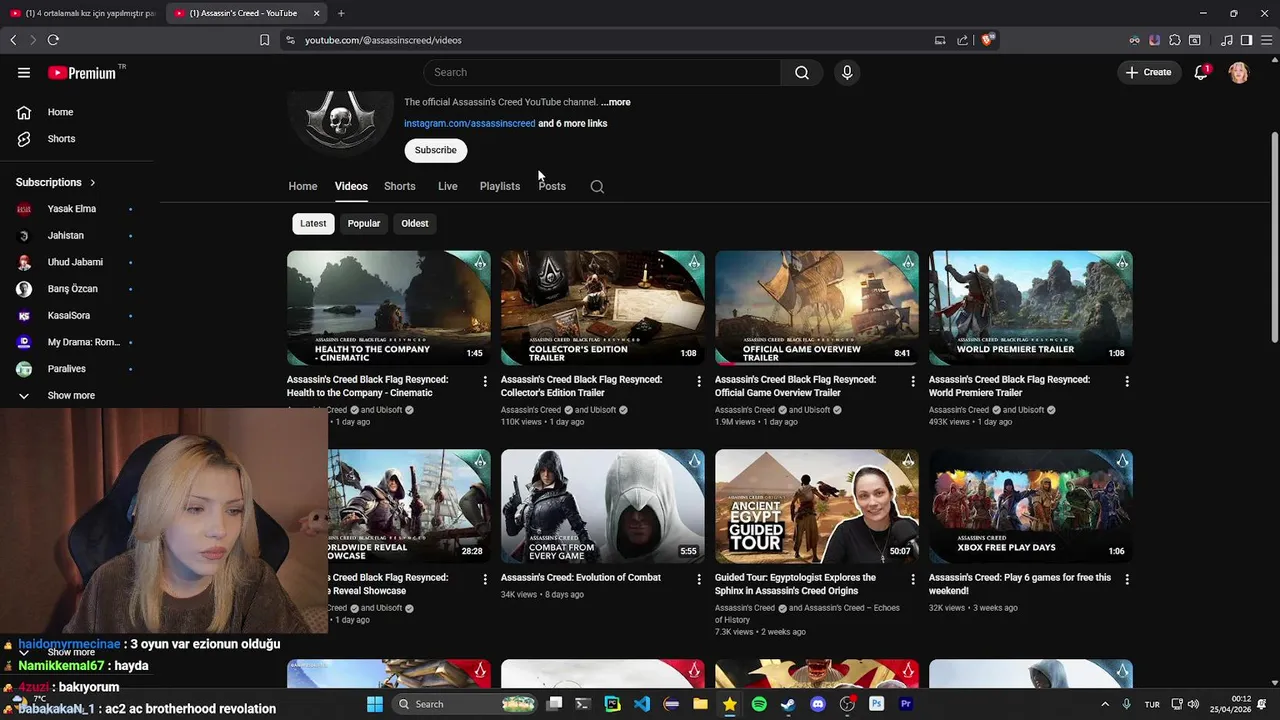Open options for Play 6 games video

1127,579
